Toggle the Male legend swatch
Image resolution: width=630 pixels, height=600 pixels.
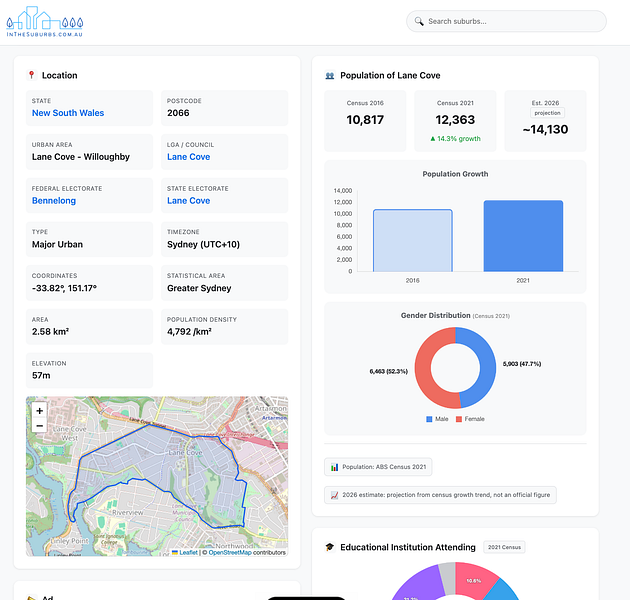(429, 419)
